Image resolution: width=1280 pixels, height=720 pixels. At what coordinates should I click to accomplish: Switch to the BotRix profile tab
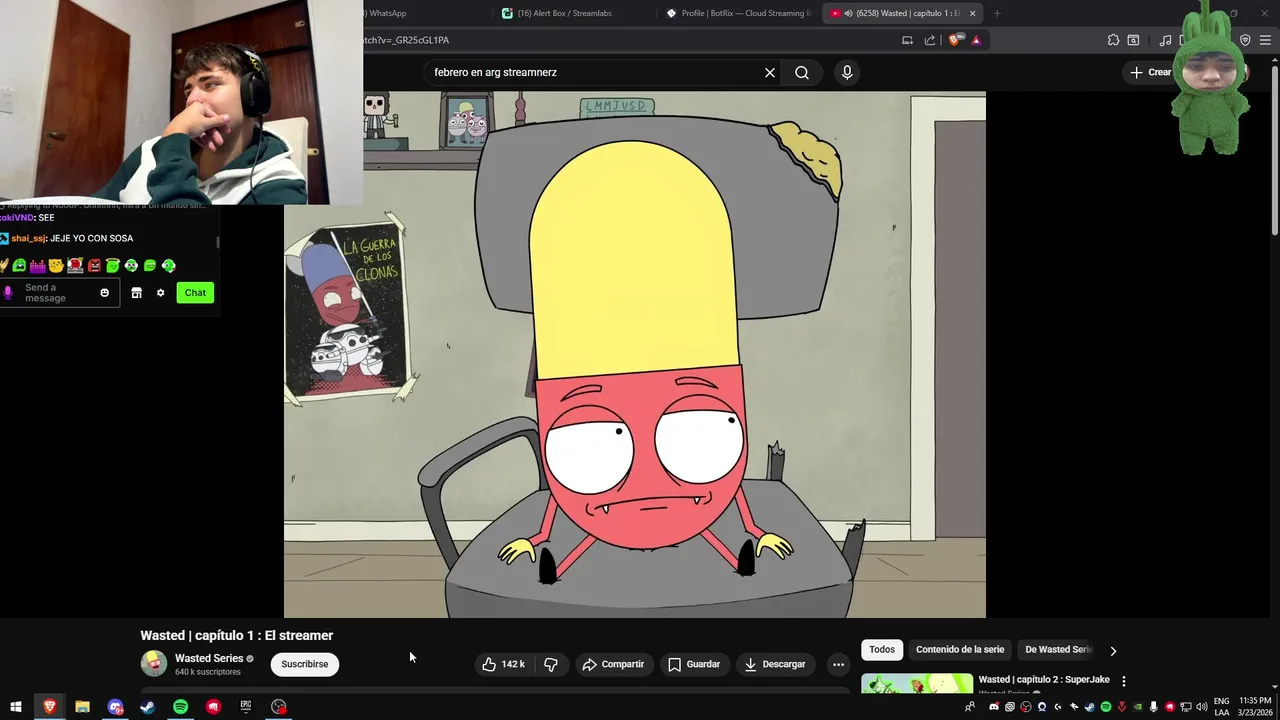(x=740, y=13)
